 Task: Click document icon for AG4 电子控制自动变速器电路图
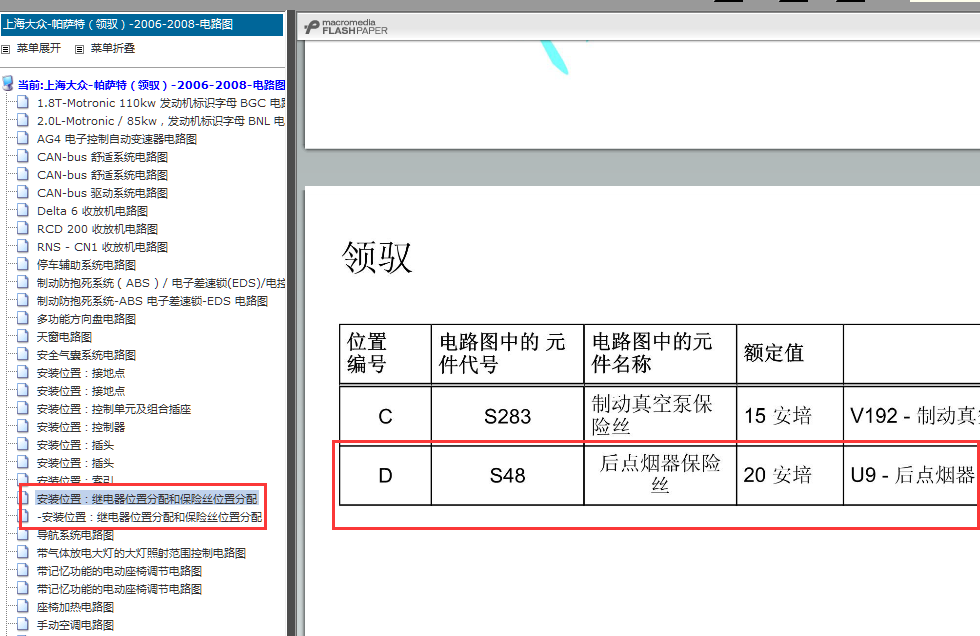click(x=23, y=138)
